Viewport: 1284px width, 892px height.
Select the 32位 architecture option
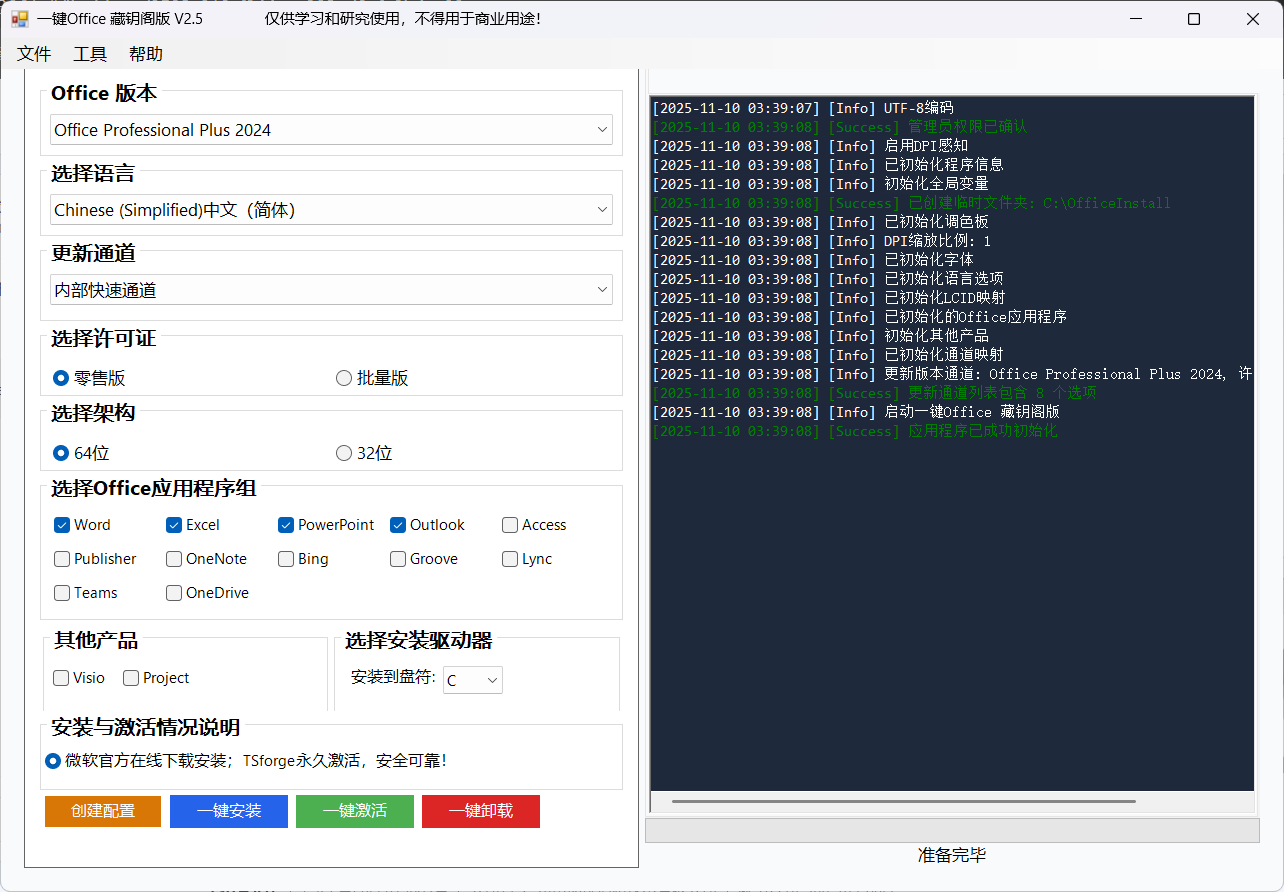343,452
